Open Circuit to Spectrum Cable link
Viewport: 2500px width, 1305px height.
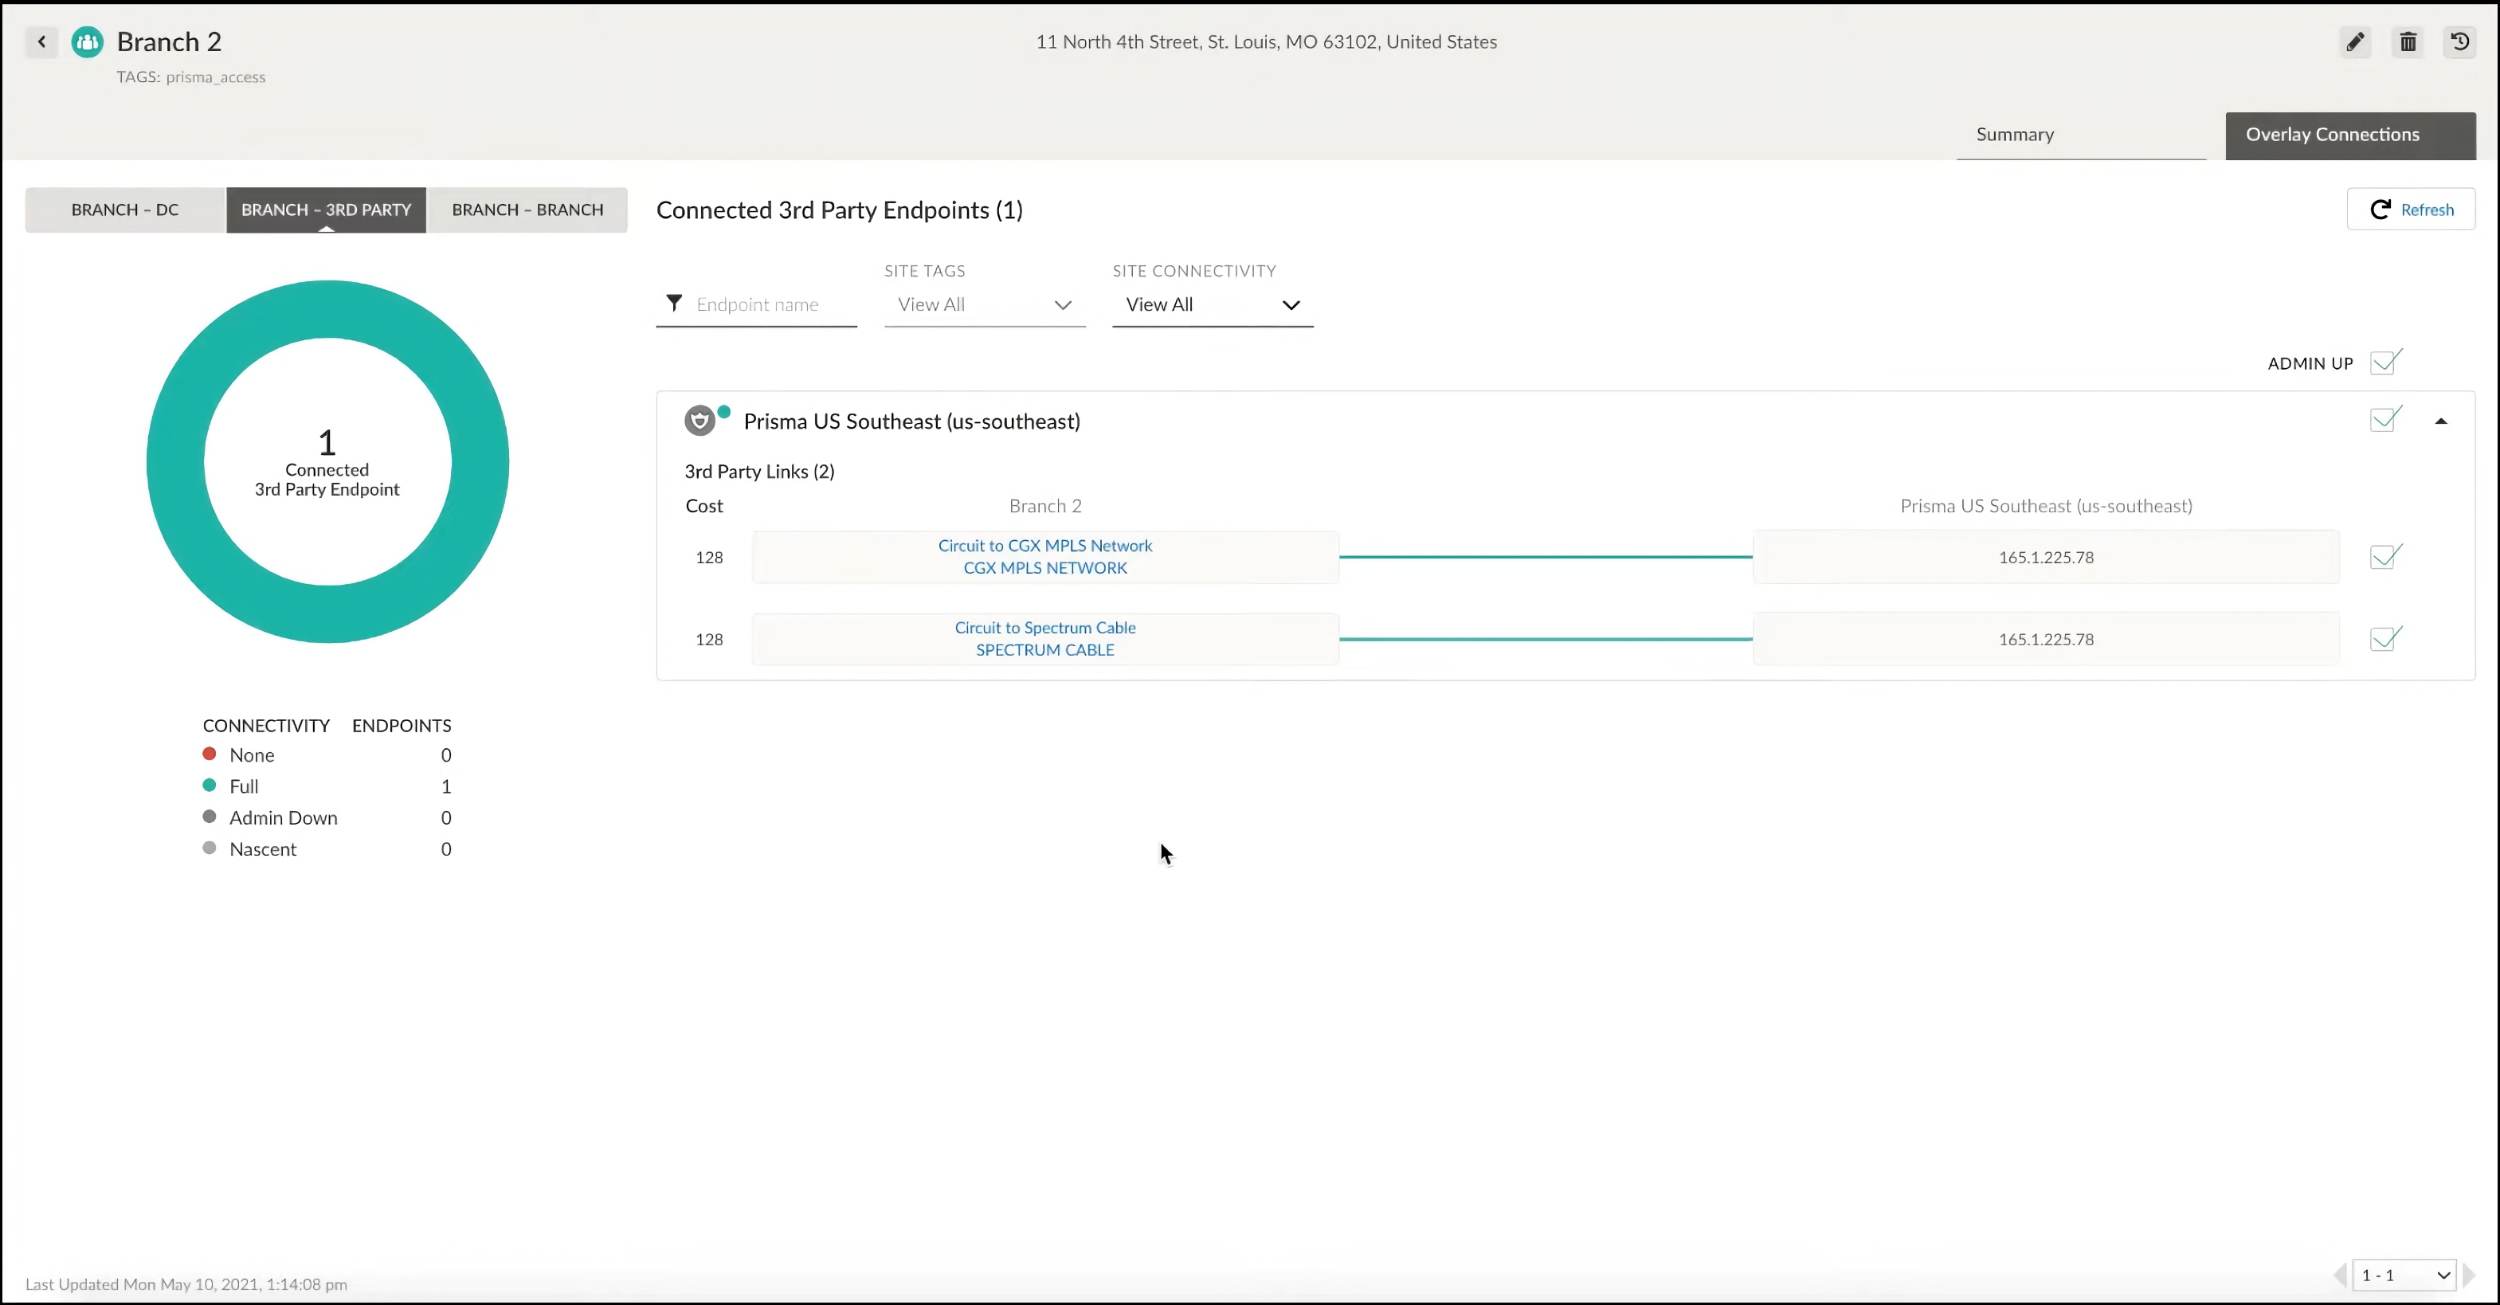coord(1045,627)
